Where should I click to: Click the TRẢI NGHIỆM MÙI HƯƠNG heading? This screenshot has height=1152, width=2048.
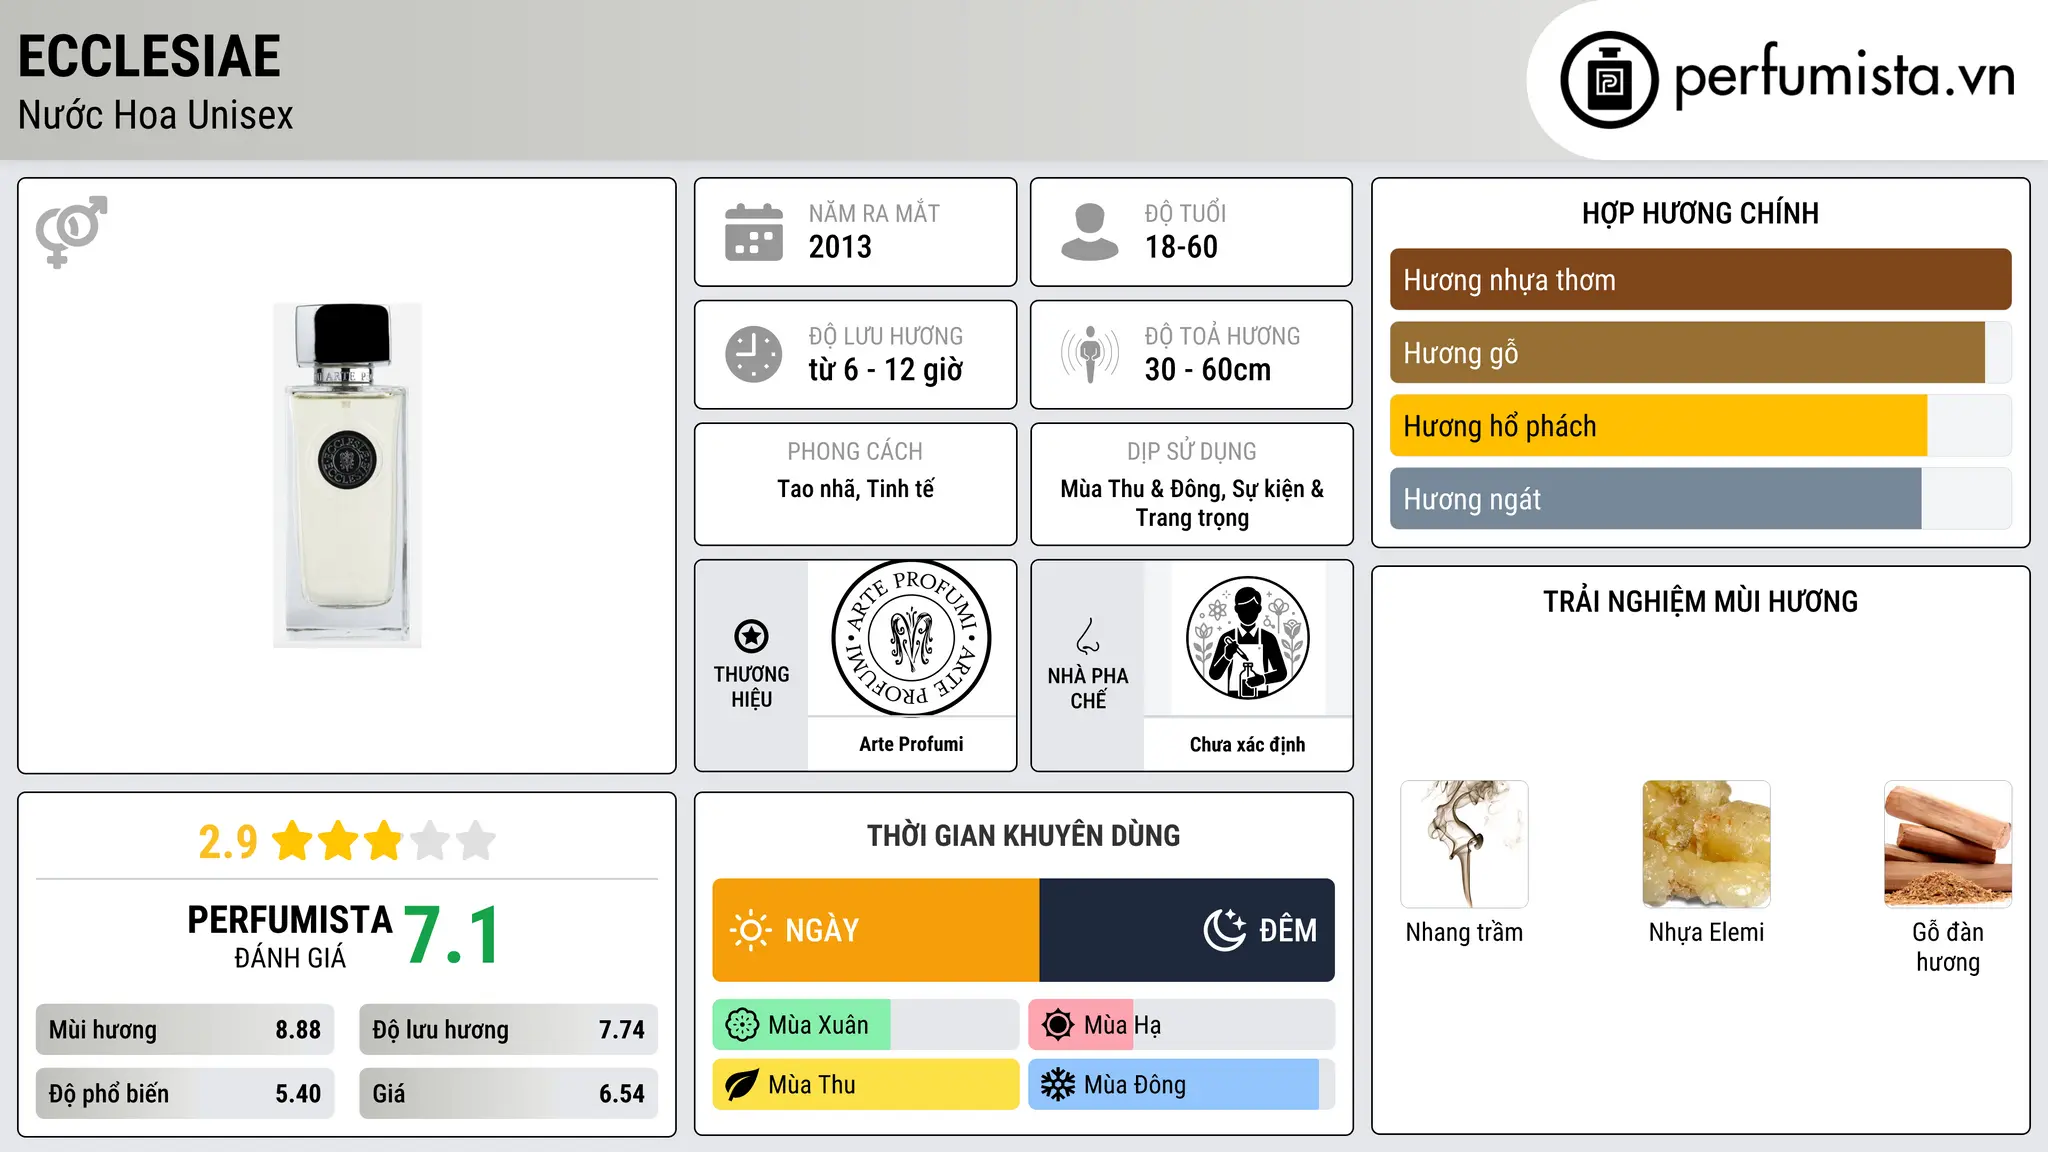coord(1700,601)
